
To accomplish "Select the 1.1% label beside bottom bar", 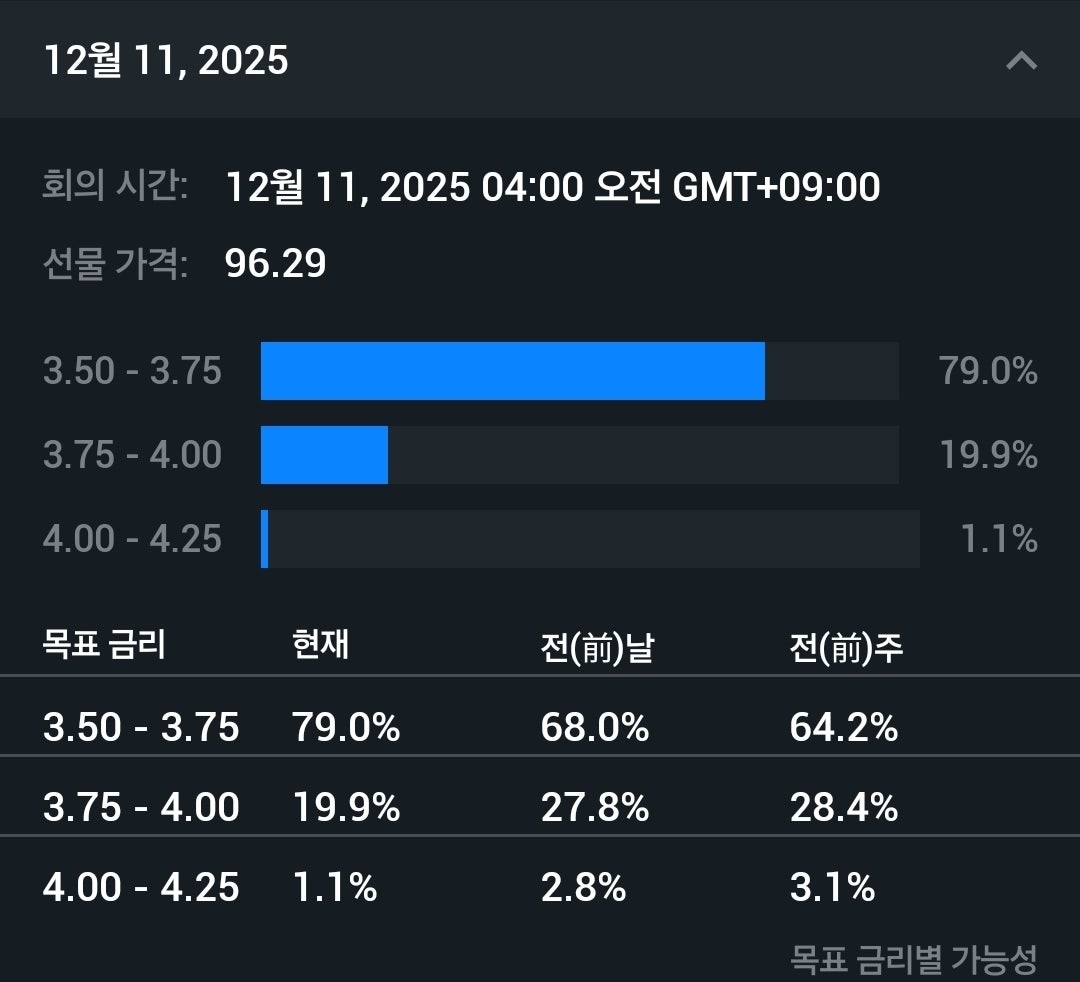I will point(998,540).
